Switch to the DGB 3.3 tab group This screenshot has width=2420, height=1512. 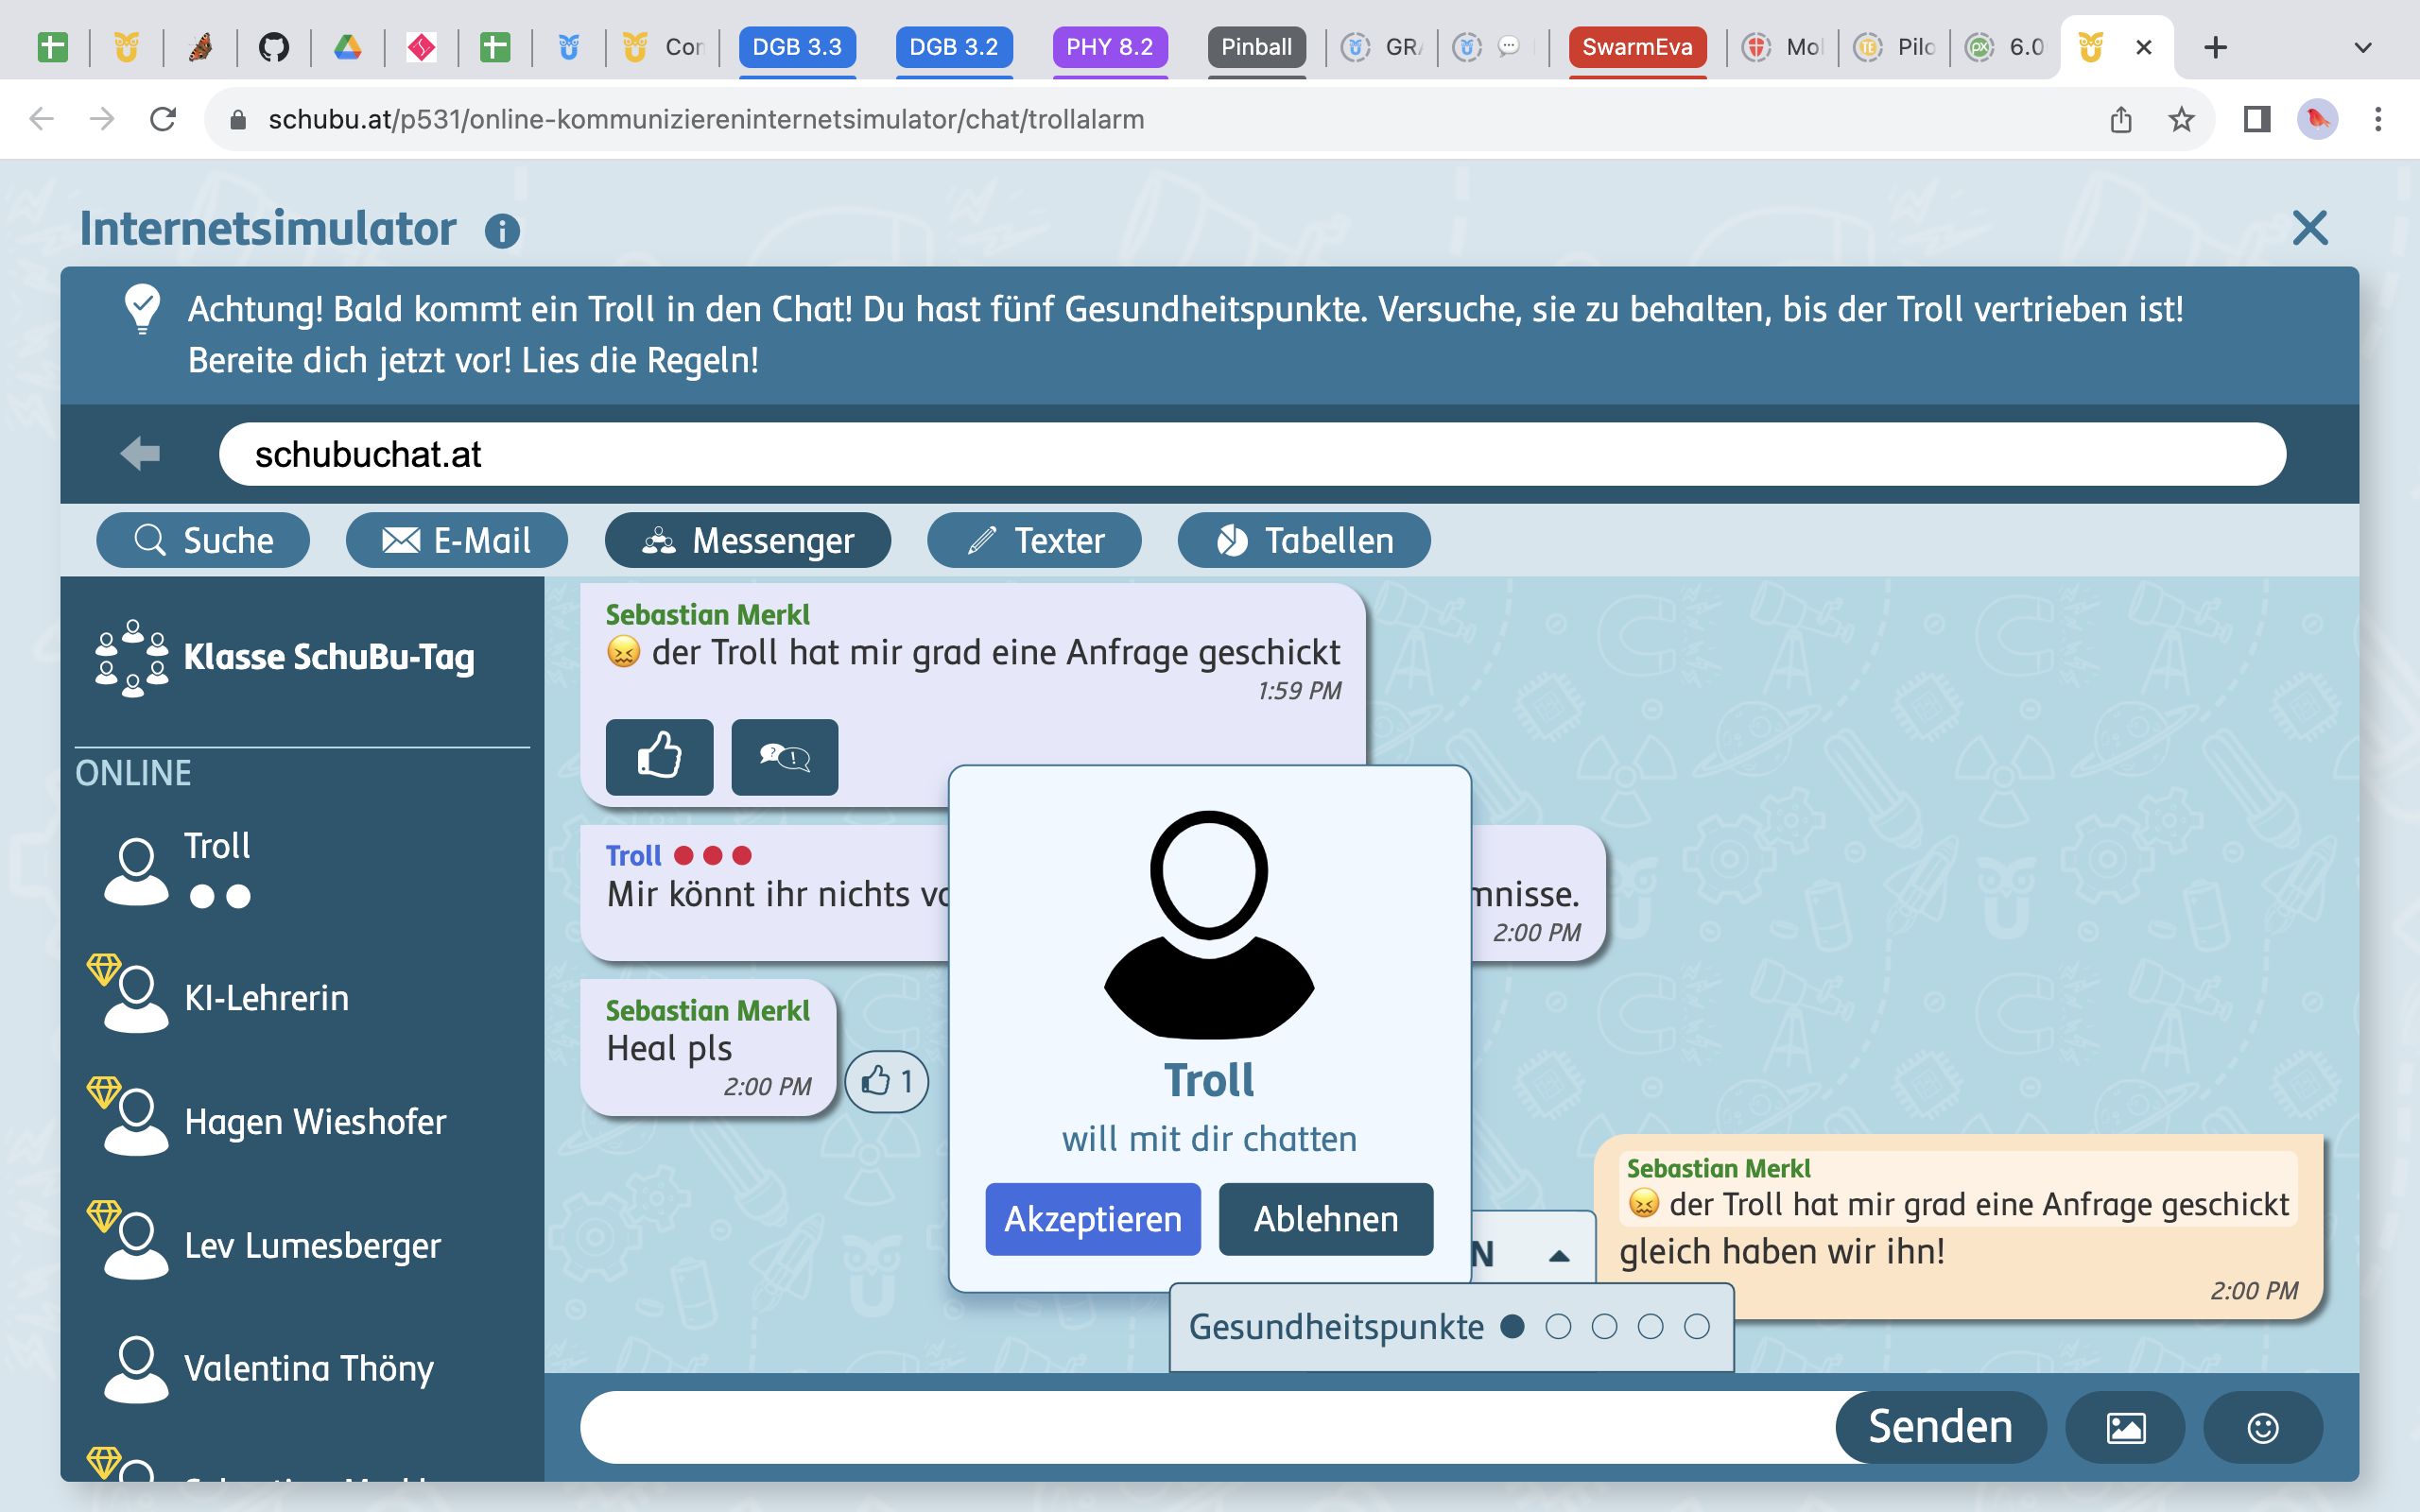(797, 47)
